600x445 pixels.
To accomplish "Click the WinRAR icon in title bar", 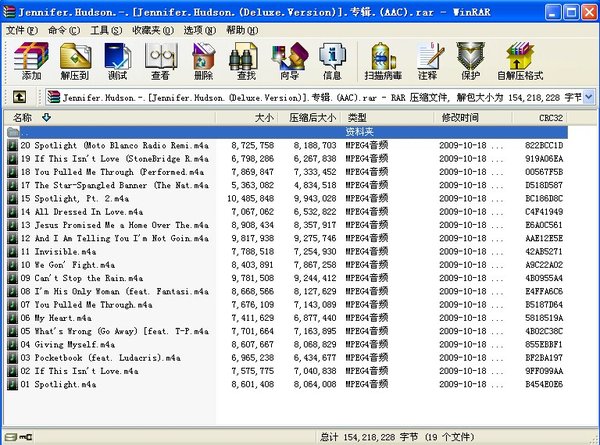I will (8, 12).
